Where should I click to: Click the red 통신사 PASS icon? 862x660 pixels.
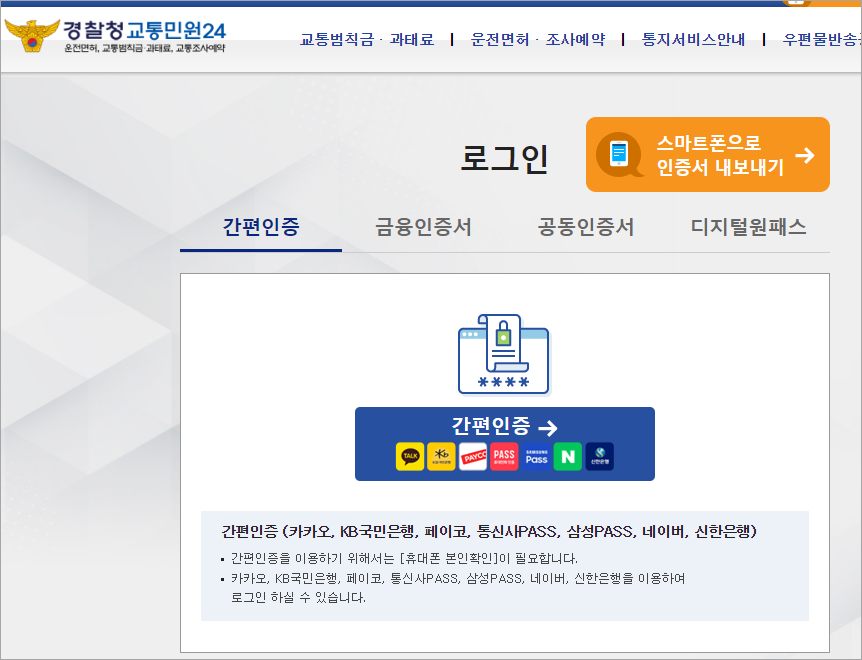pyautogui.click(x=504, y=457)
